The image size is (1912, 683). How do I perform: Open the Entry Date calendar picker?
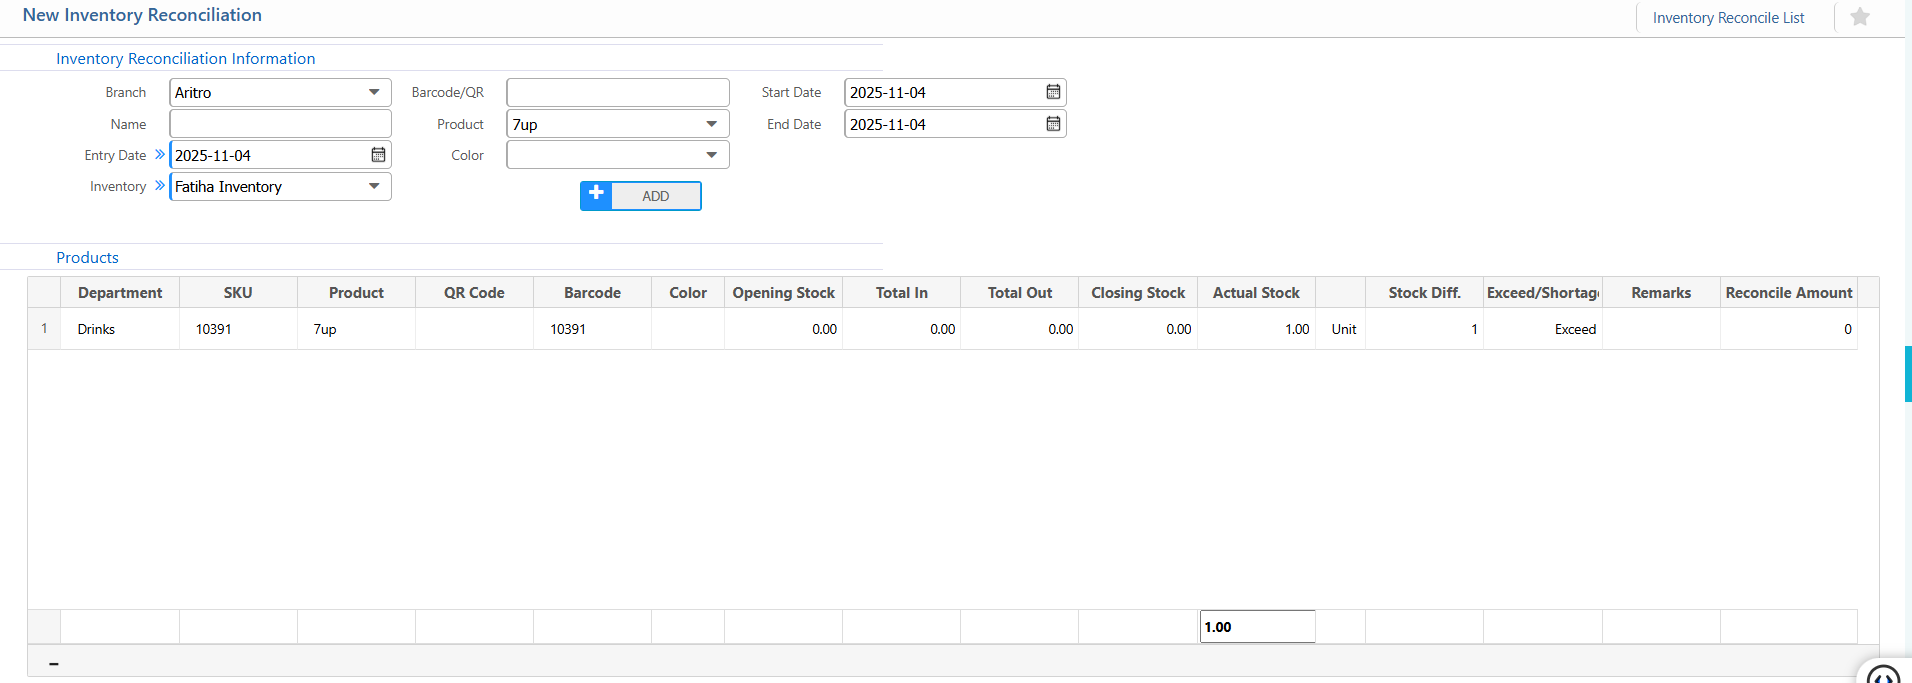click(378, 155)
